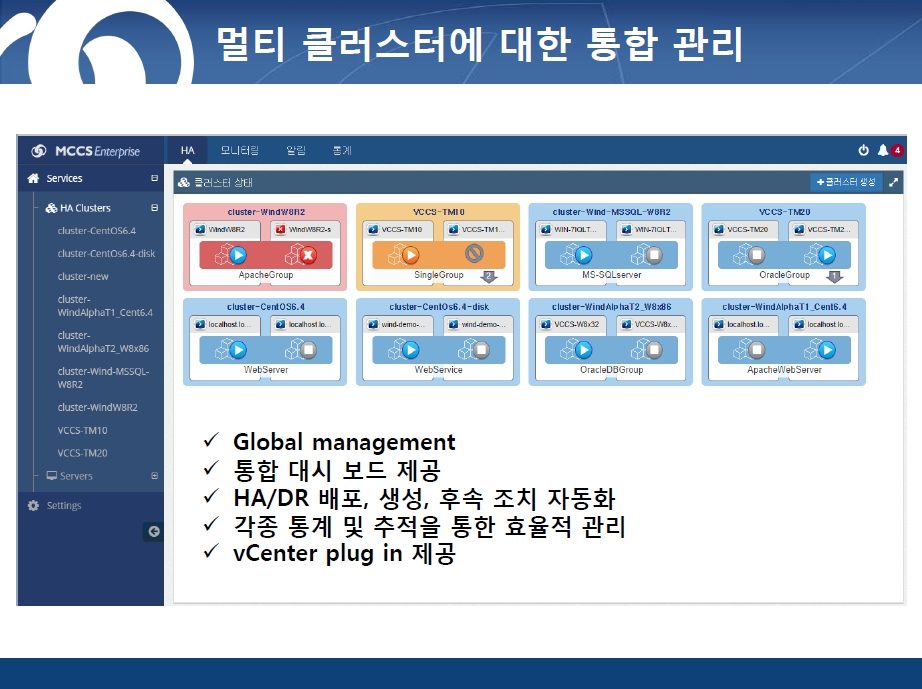Click the MCCS Enterprise logo

pos(86,151)
